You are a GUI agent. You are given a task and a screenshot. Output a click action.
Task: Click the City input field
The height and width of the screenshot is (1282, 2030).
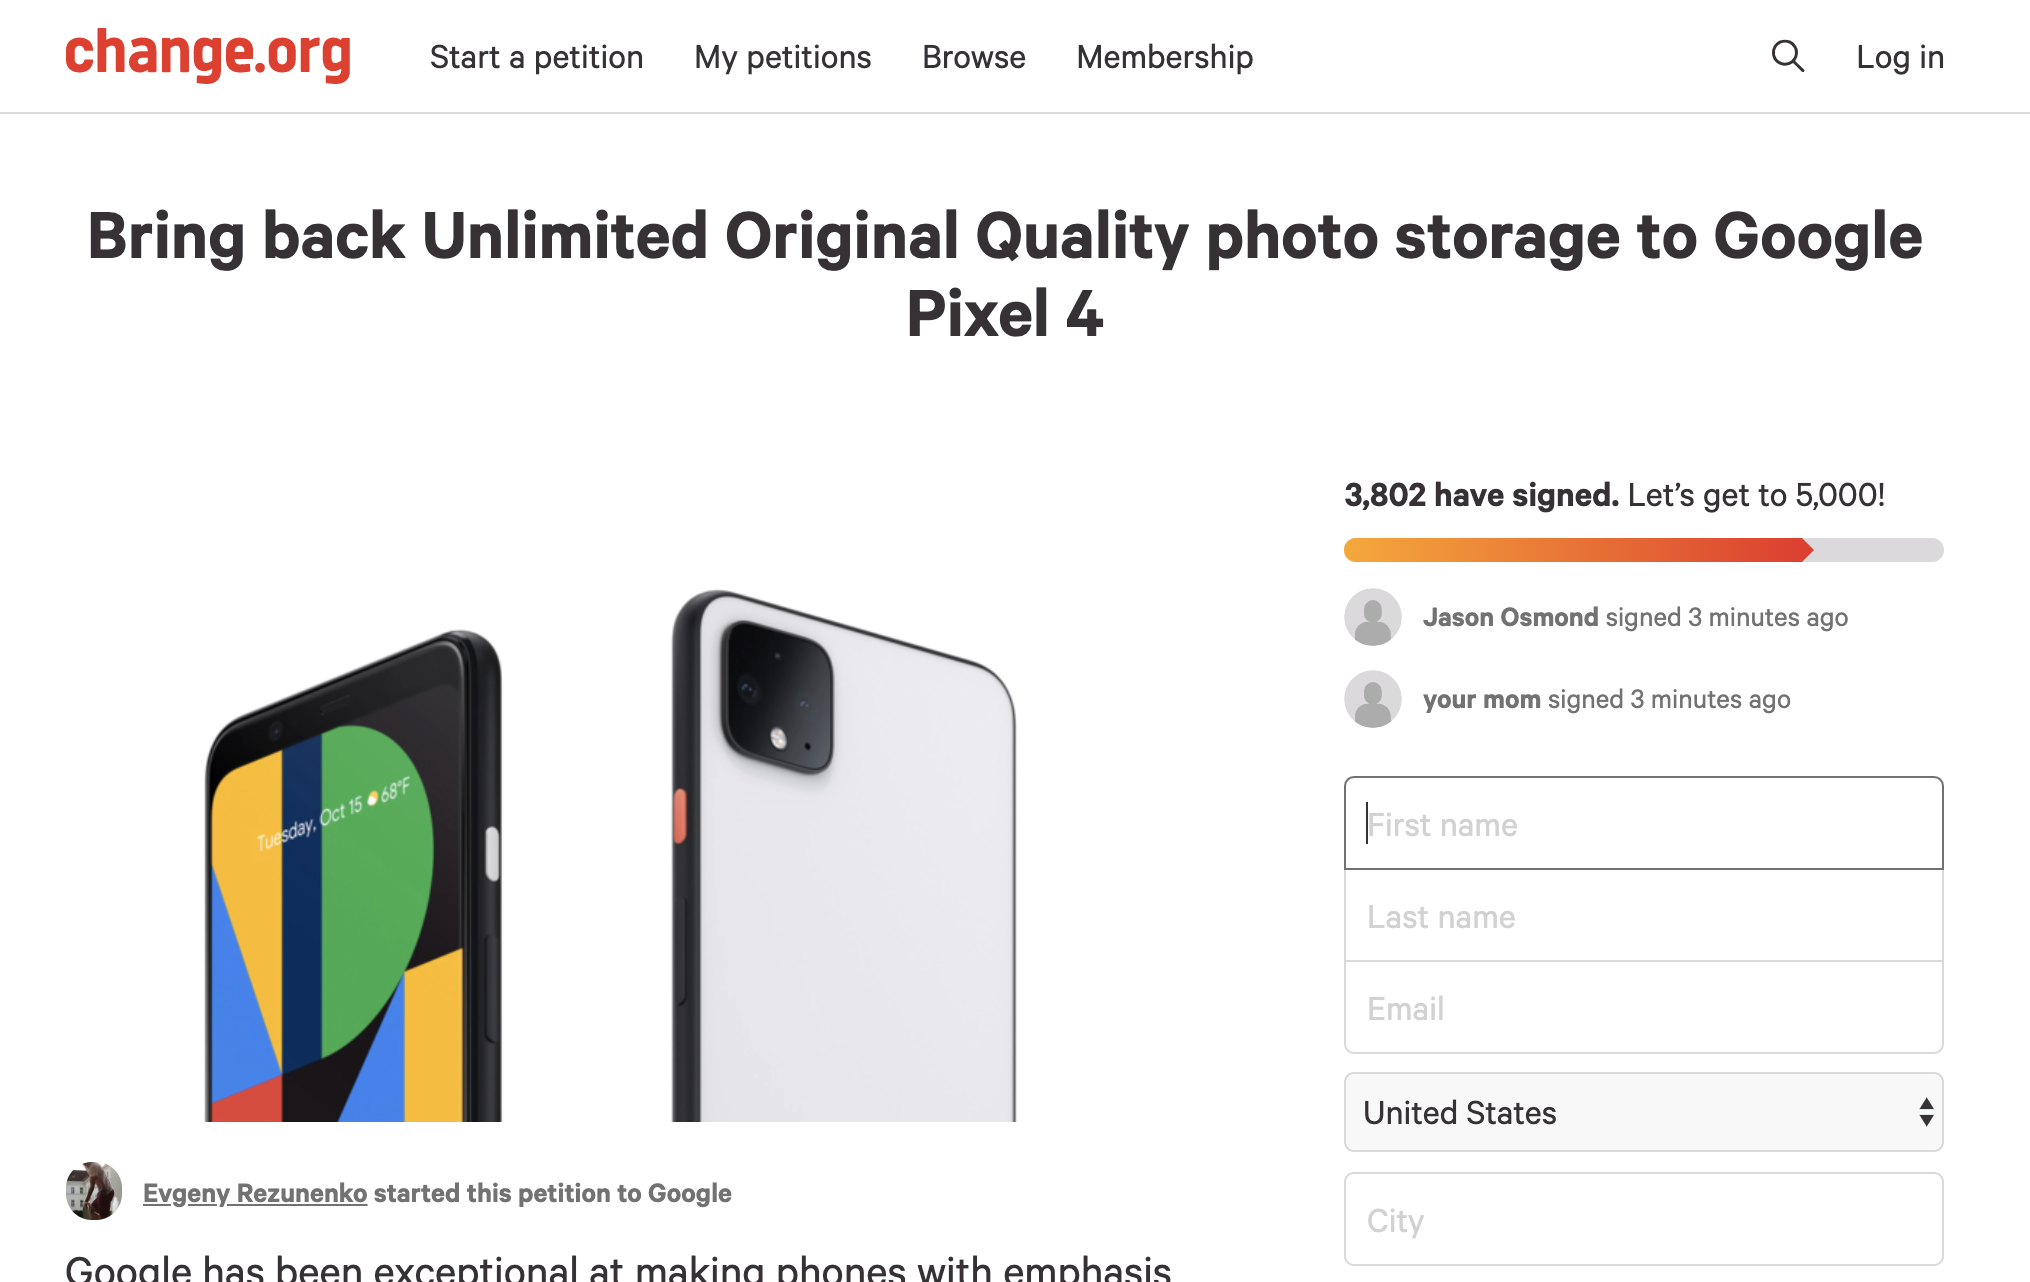1643,1220
